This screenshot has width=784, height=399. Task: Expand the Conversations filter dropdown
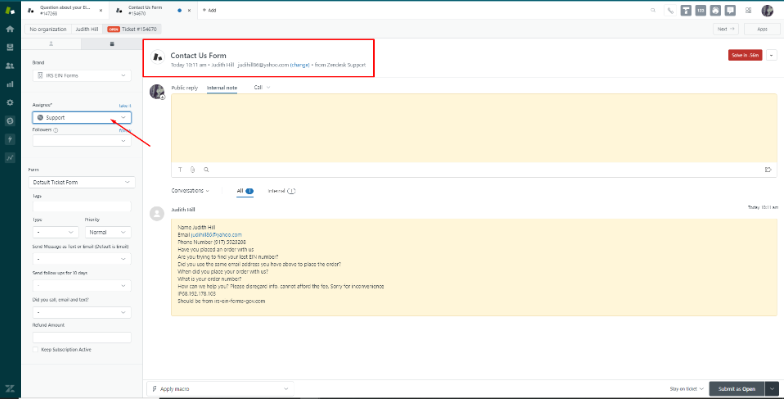190,190
